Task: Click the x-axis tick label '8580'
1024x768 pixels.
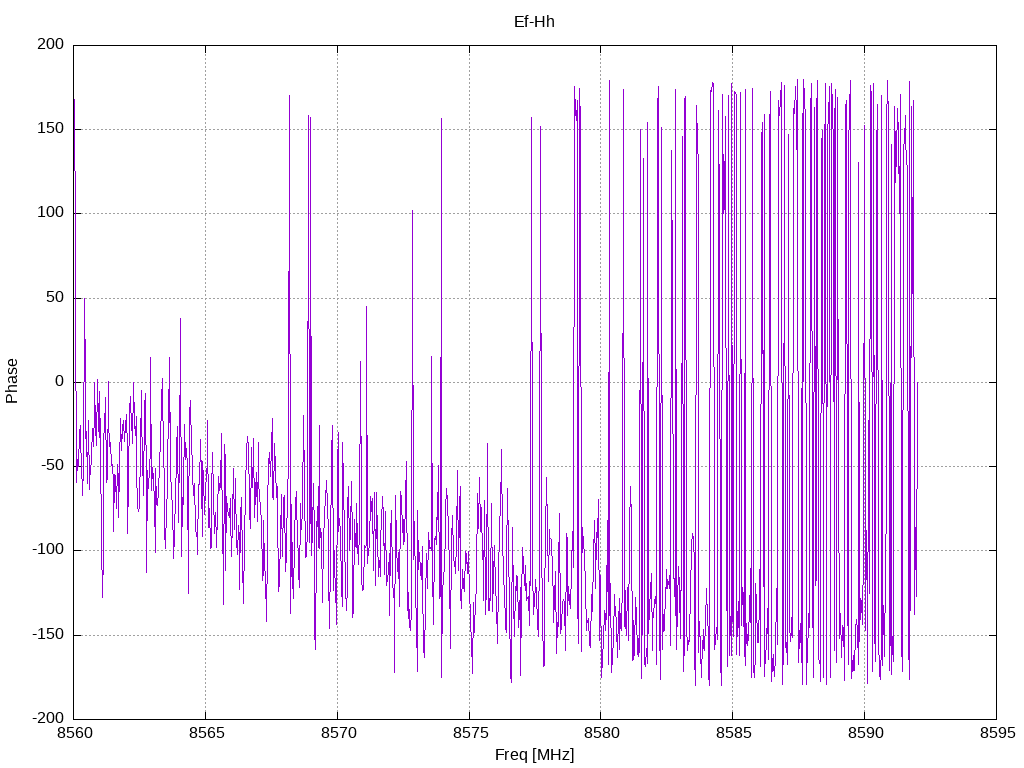Action: [601, 733]
